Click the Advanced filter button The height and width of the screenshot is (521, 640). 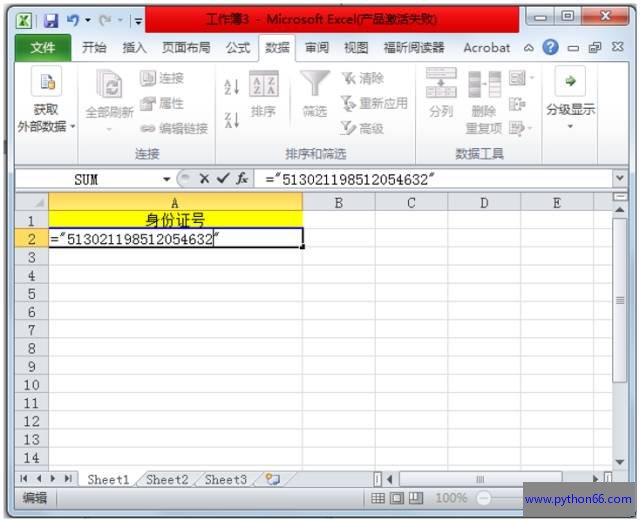362,128
